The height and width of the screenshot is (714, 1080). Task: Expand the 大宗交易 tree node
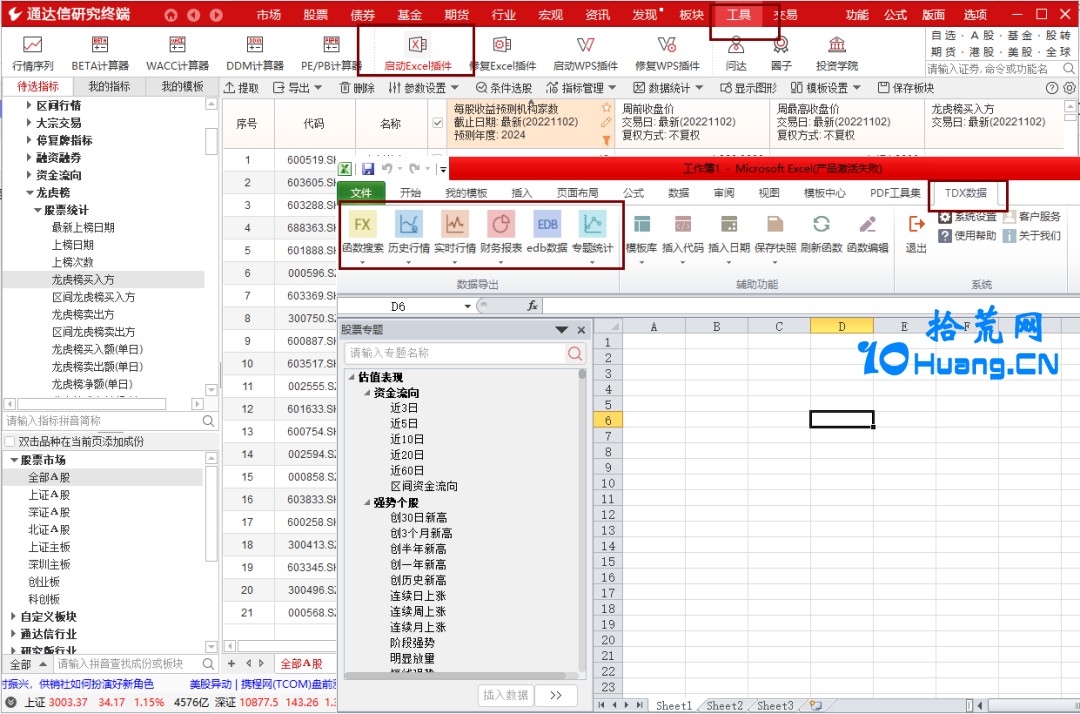[x=29, y=123]
